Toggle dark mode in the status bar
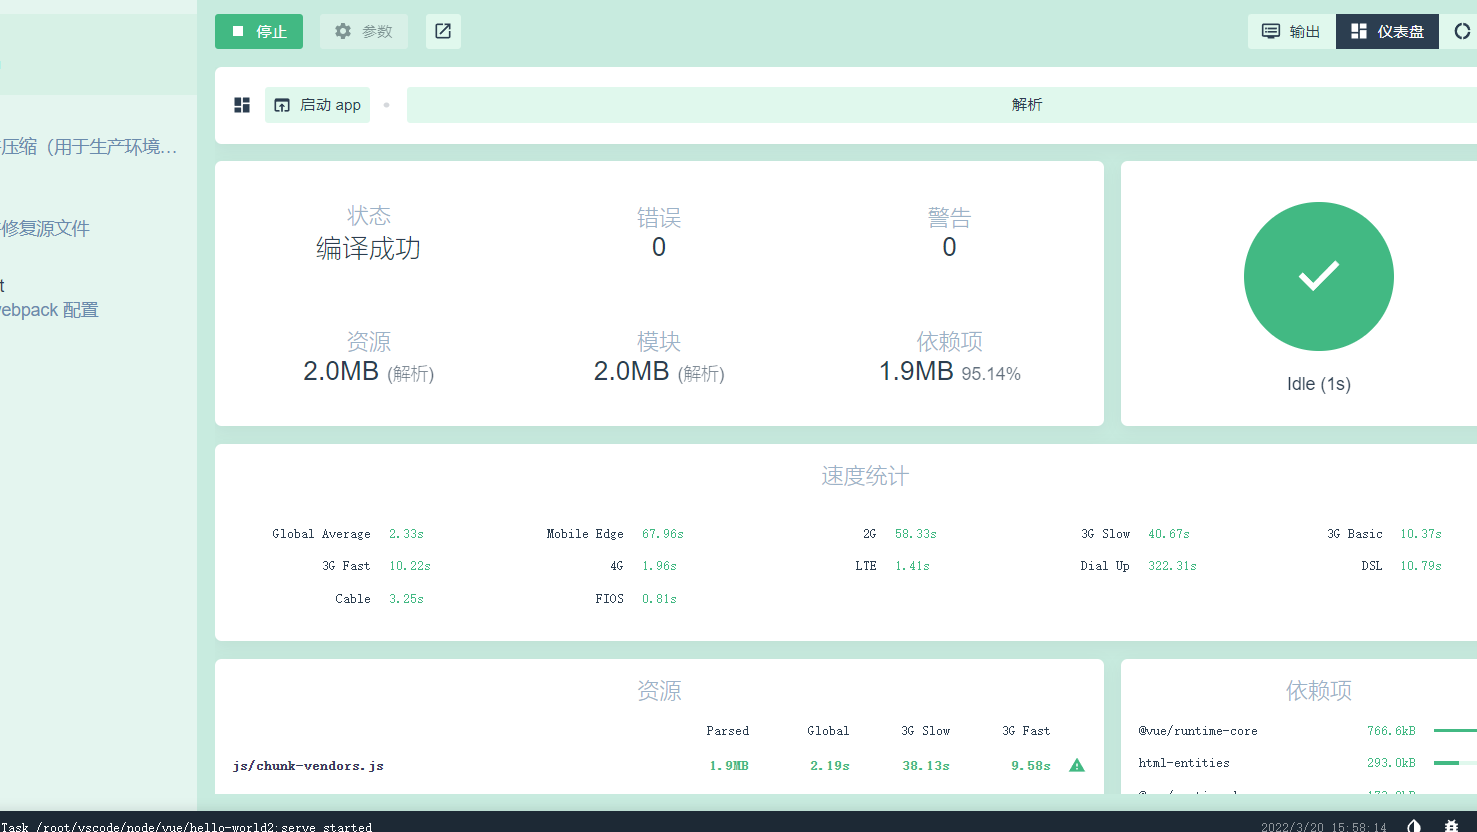Image resolution: width=1477 pixels, height=832 pixels. click(1413, 824)
